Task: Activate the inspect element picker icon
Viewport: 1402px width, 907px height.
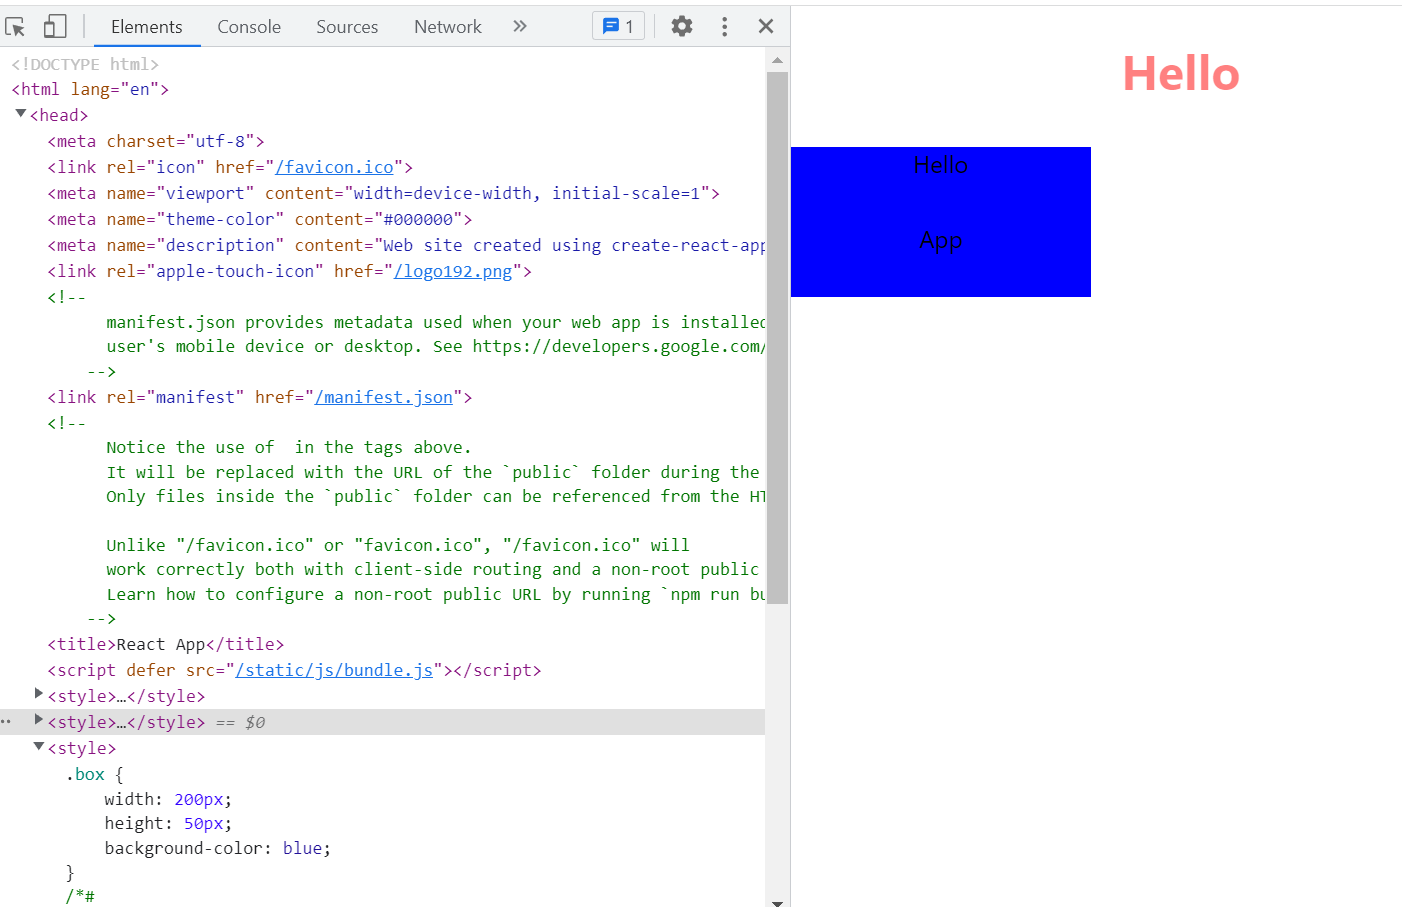Action: [15, 27]
